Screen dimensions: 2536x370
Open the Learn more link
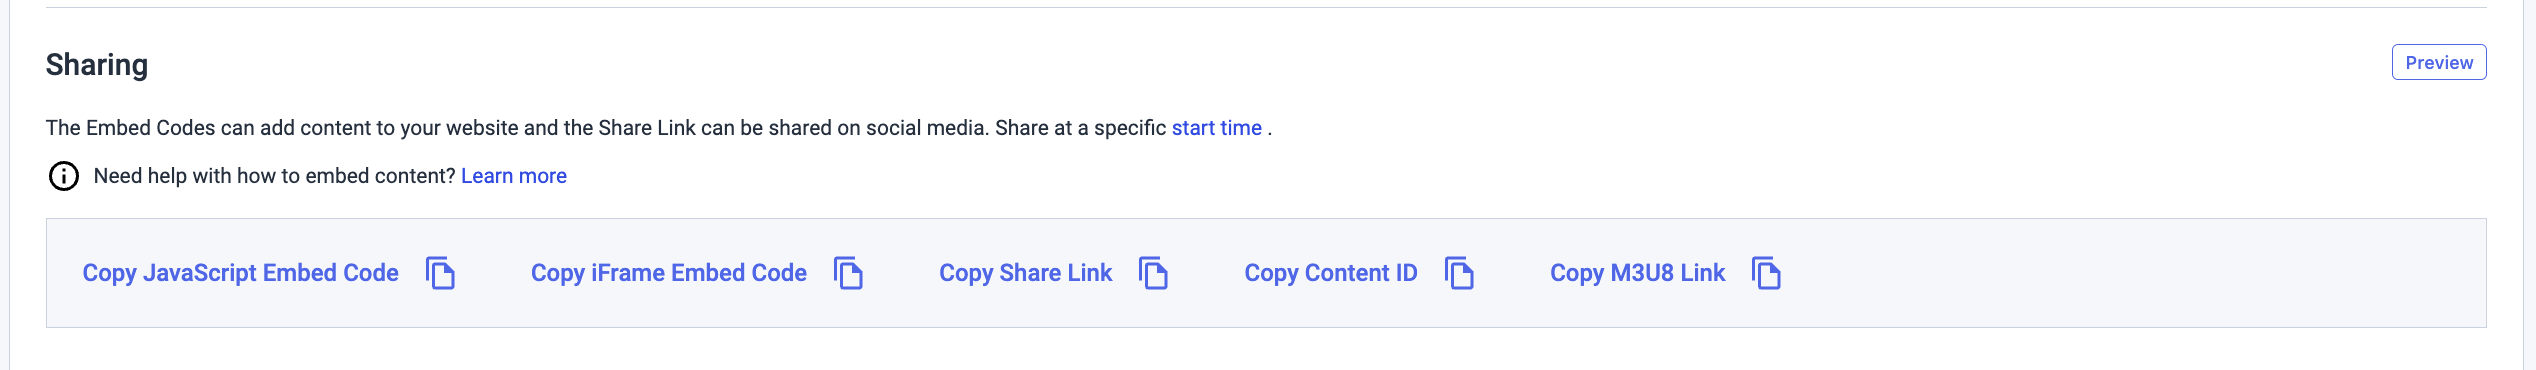[x=513, y=176]
